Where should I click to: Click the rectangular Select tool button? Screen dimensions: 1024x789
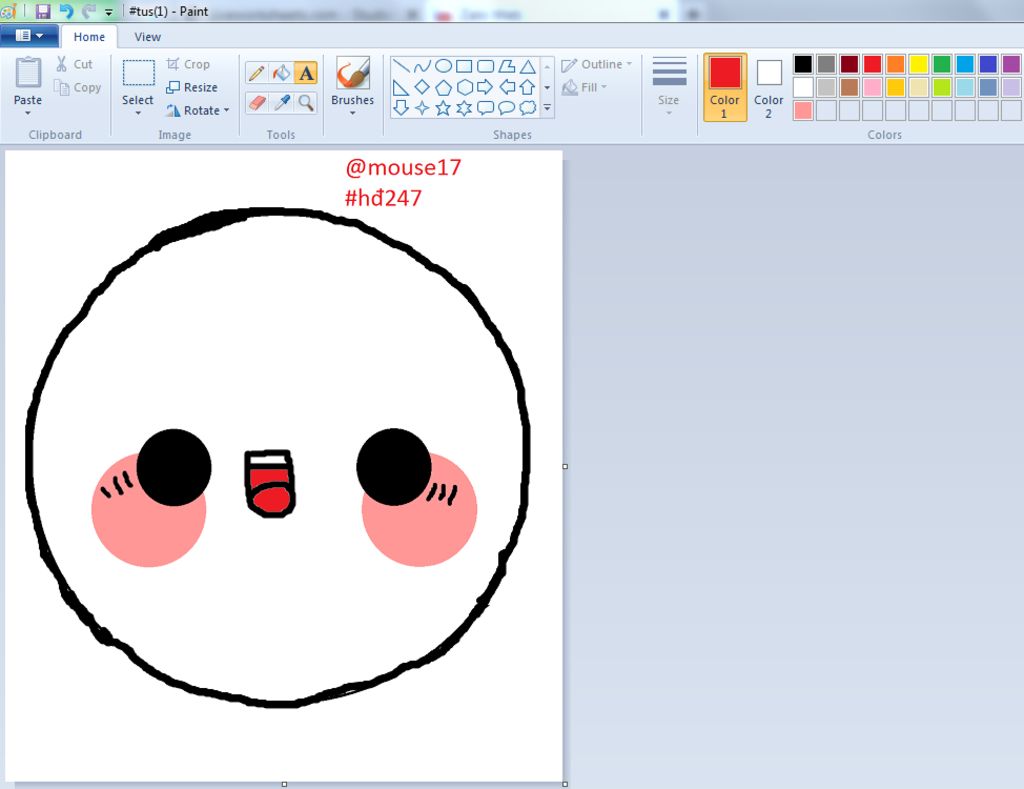pos(138,80)
